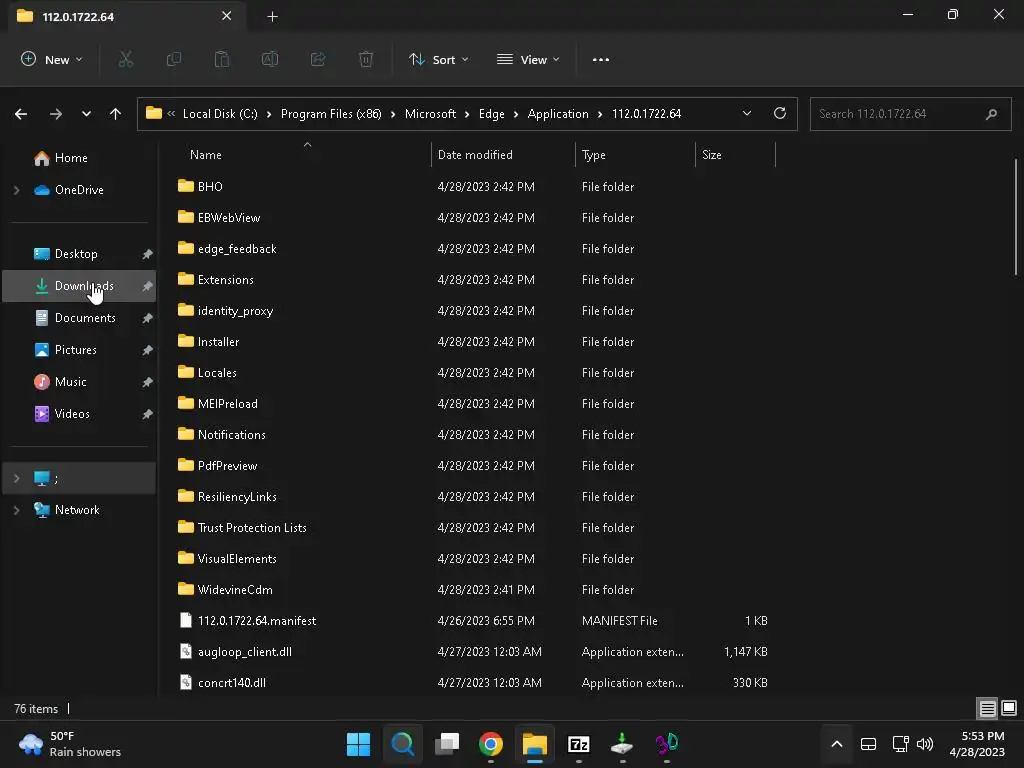Go forward with the right arrow

click(x=56, y=114)
